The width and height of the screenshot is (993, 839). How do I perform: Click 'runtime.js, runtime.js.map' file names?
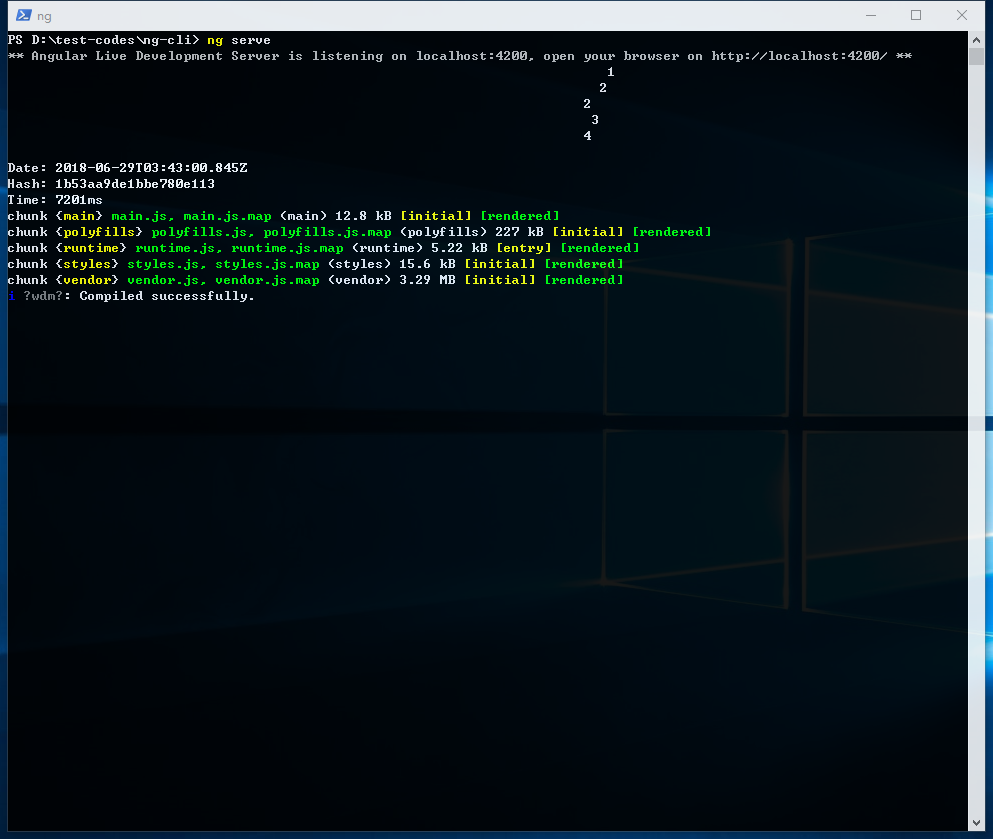point(239,248)
